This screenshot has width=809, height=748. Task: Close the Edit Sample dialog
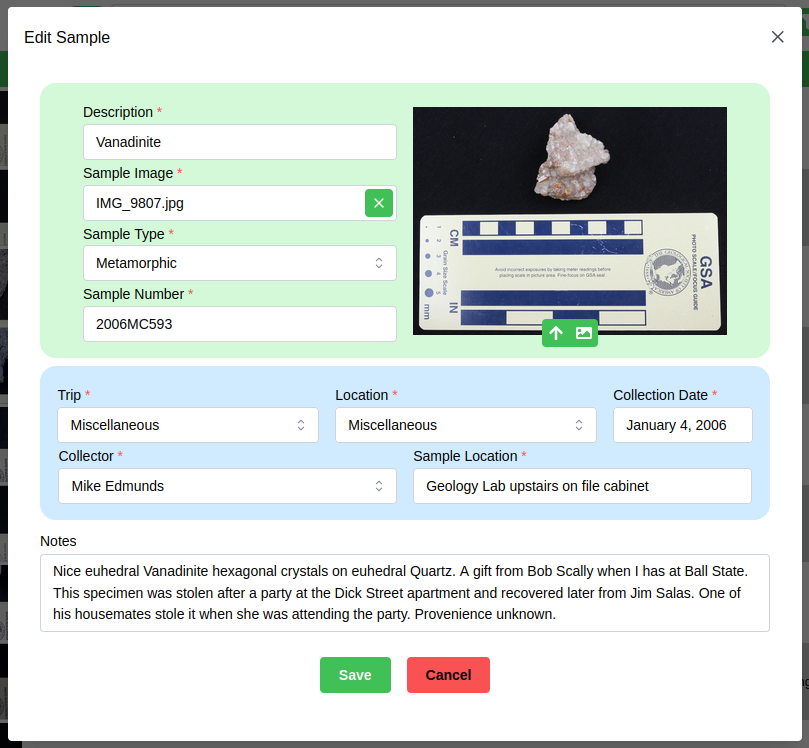pyautogui.click(x=777, y=37)
